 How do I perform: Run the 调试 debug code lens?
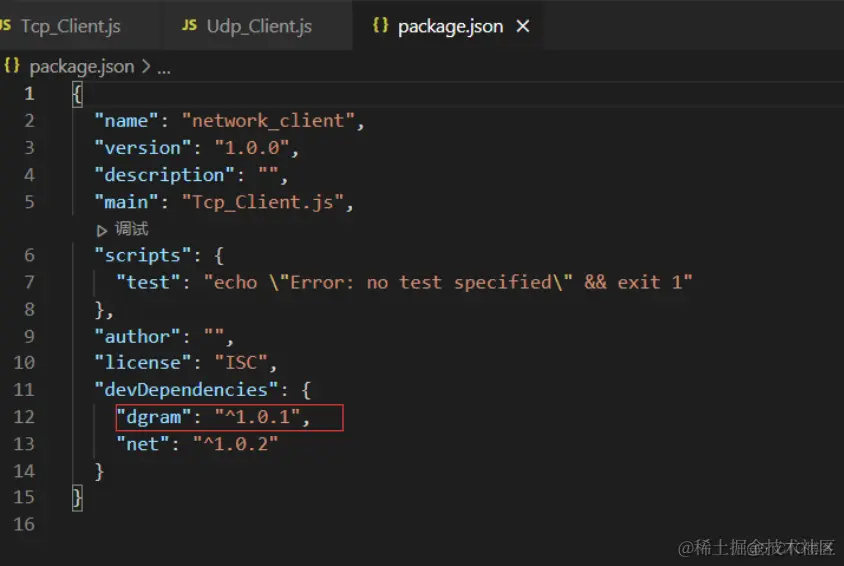(x=131, y=229)
